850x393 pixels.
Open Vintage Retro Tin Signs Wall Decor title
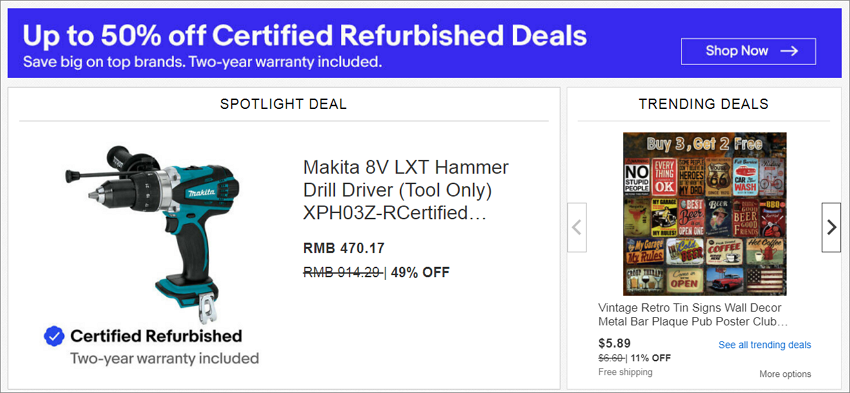tap(693, 315)
